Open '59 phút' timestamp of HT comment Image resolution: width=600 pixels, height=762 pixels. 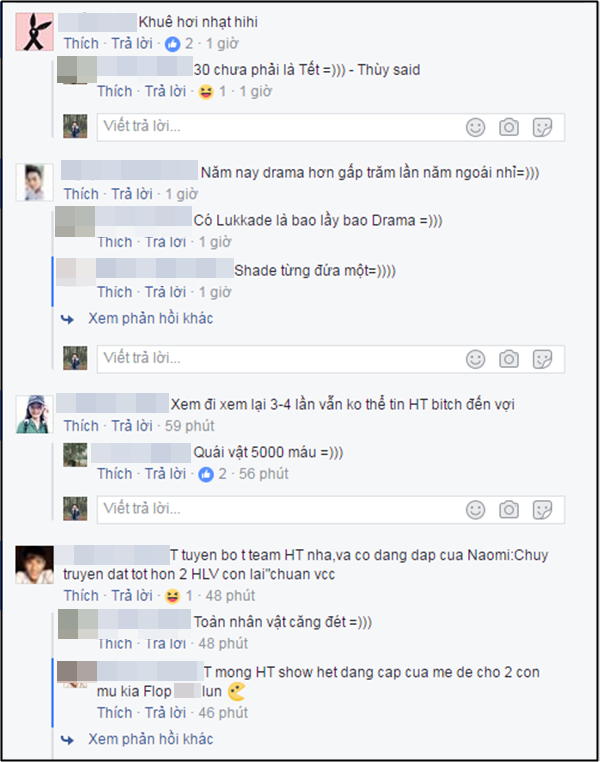tap(189, 426)
